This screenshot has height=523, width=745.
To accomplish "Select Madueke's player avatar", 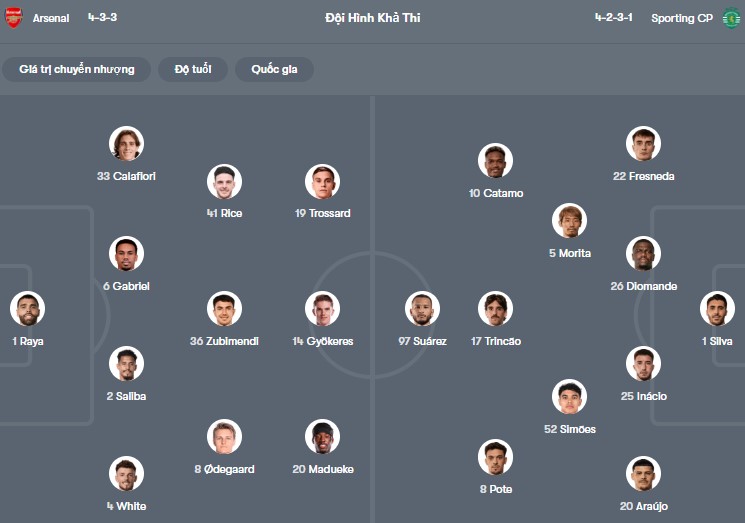I will [323, 437].
